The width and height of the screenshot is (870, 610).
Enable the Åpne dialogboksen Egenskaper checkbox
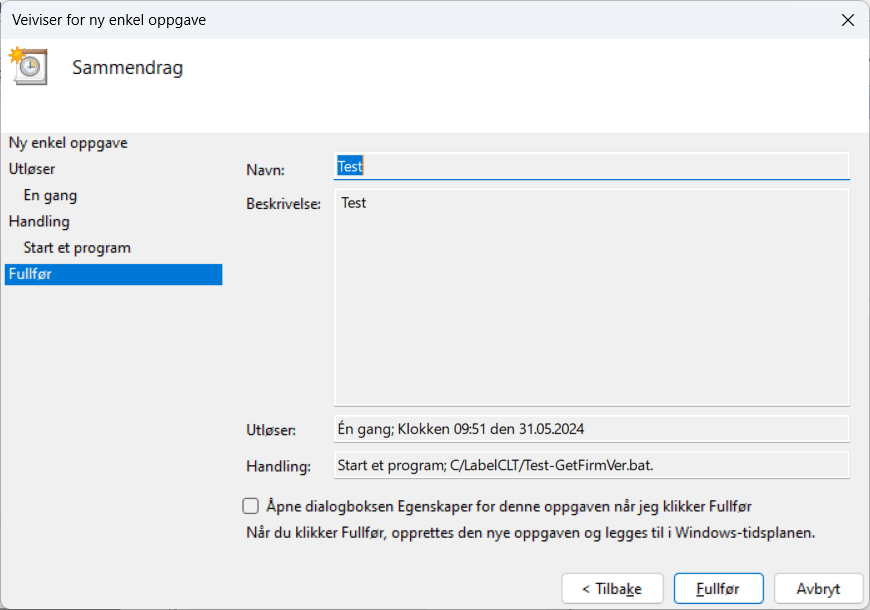tap(251, 506)
